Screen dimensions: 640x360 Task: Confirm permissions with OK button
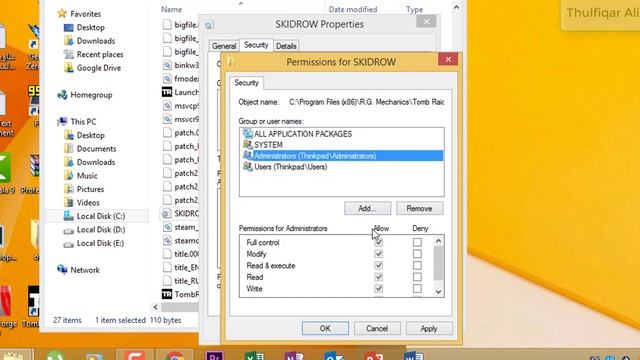coord(325,328)
